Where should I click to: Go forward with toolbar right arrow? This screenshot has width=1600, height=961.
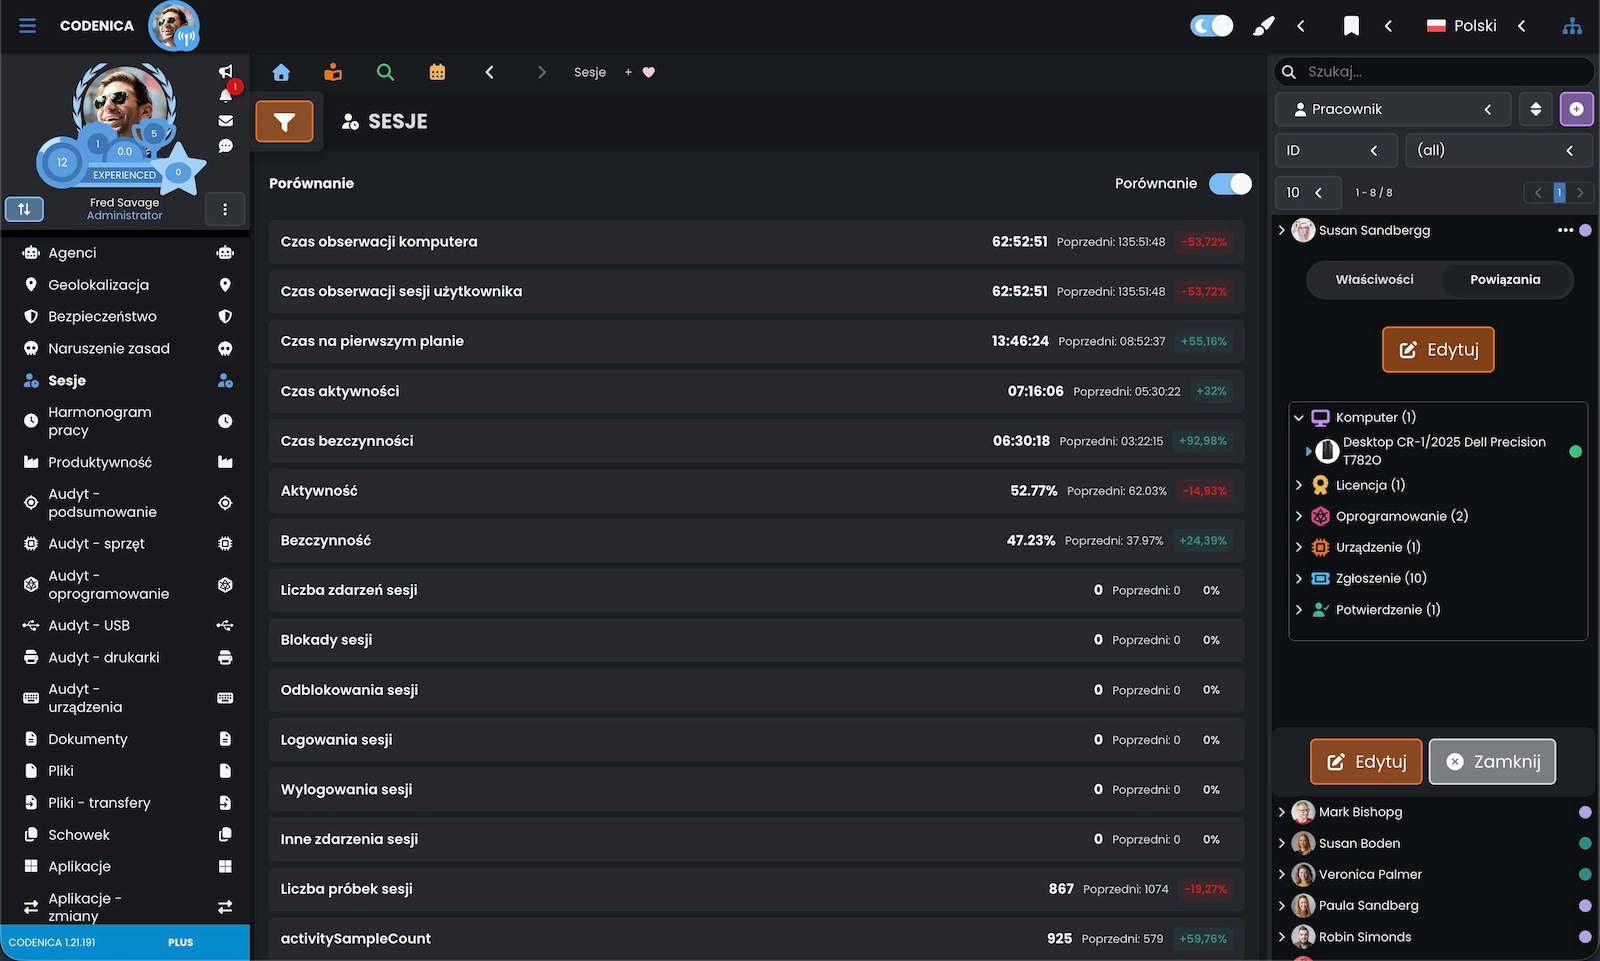tap(541, 72)
